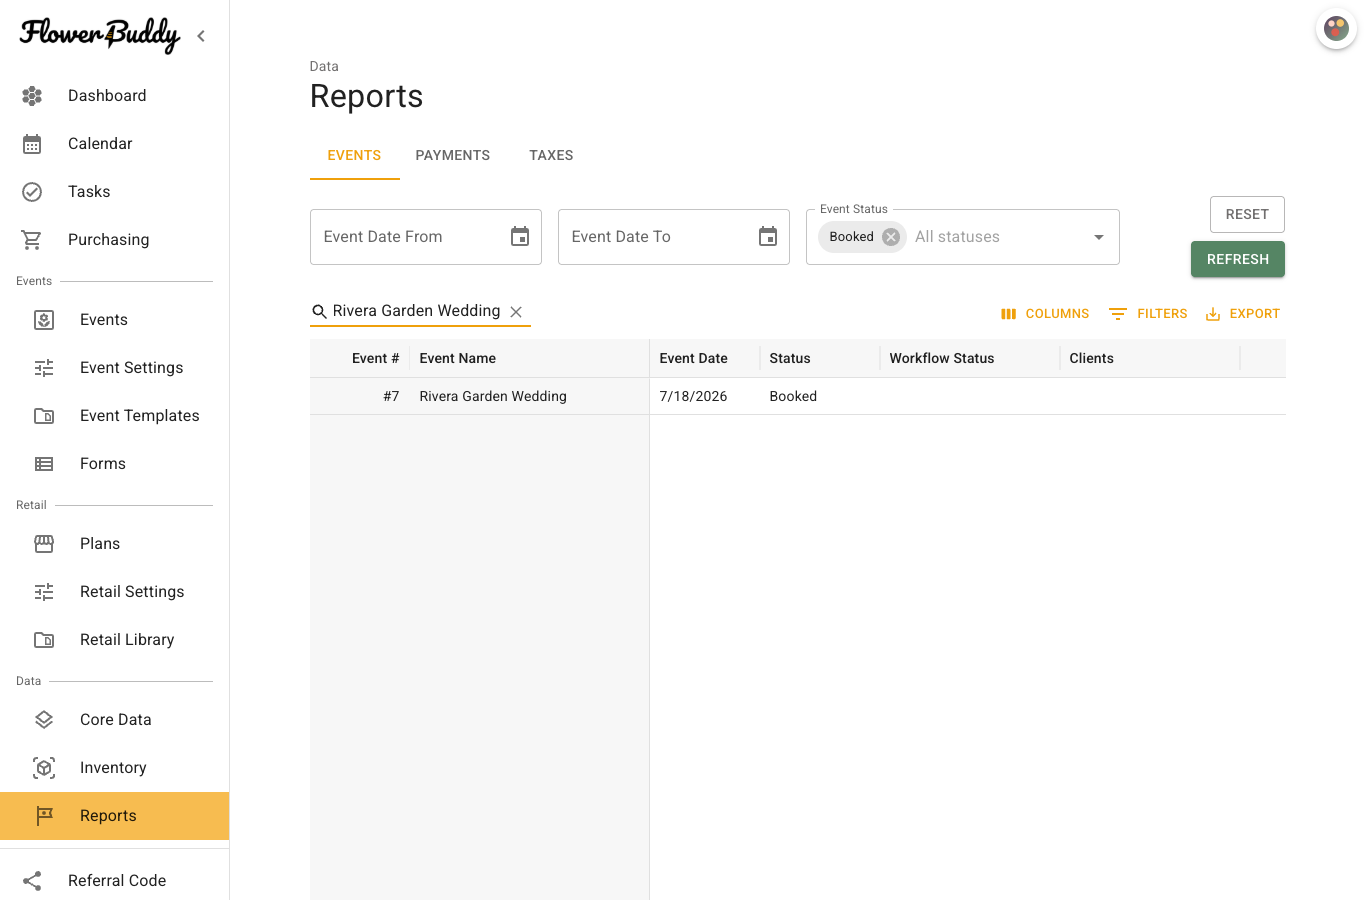Click the Referral Code share icon
1365x900 pixels.
[32, 881]
